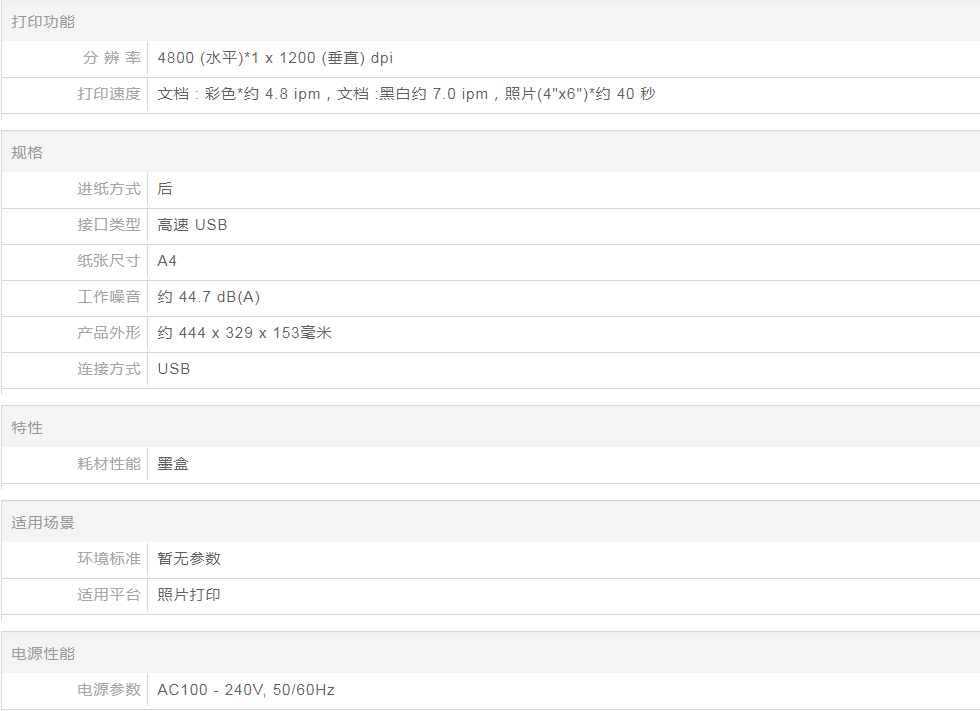Select the 高速 USB value
Screen dimensions: 980x711
coord(192,225)
